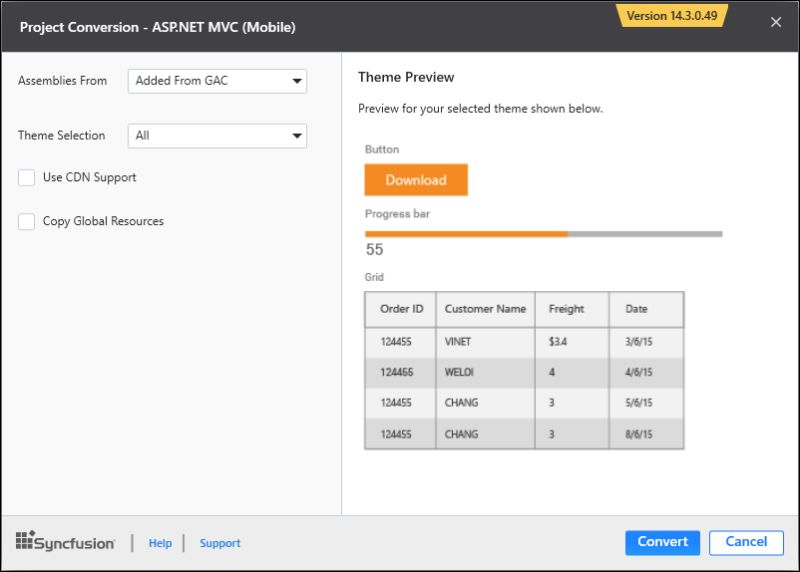Click the Date column header
The height and width of the screenshot is (572, 800).
click(646, 309)
